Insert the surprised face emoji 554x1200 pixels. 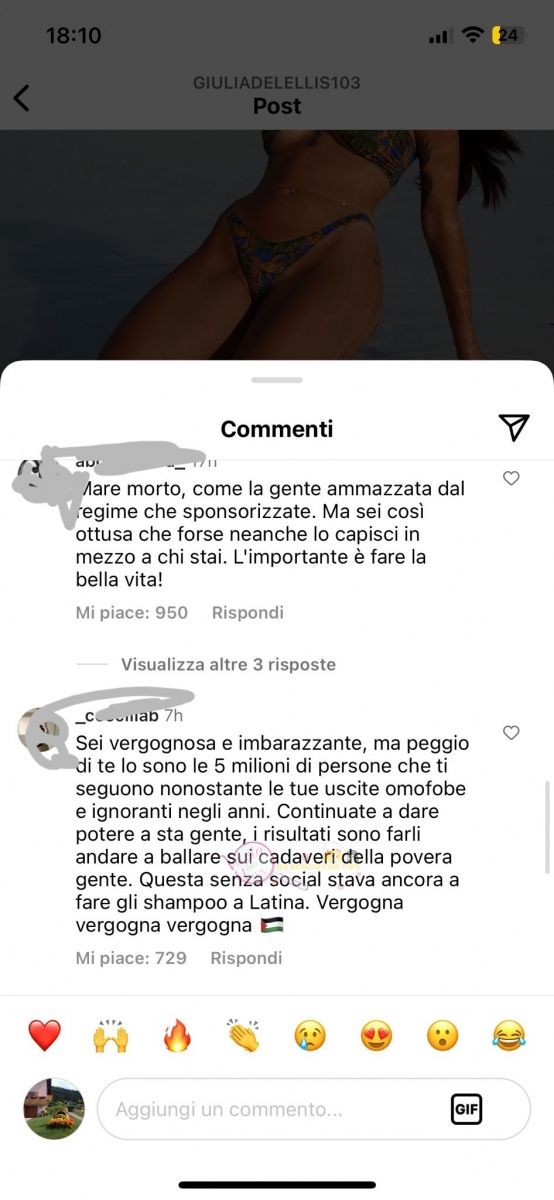click(x=442, y=1035)
